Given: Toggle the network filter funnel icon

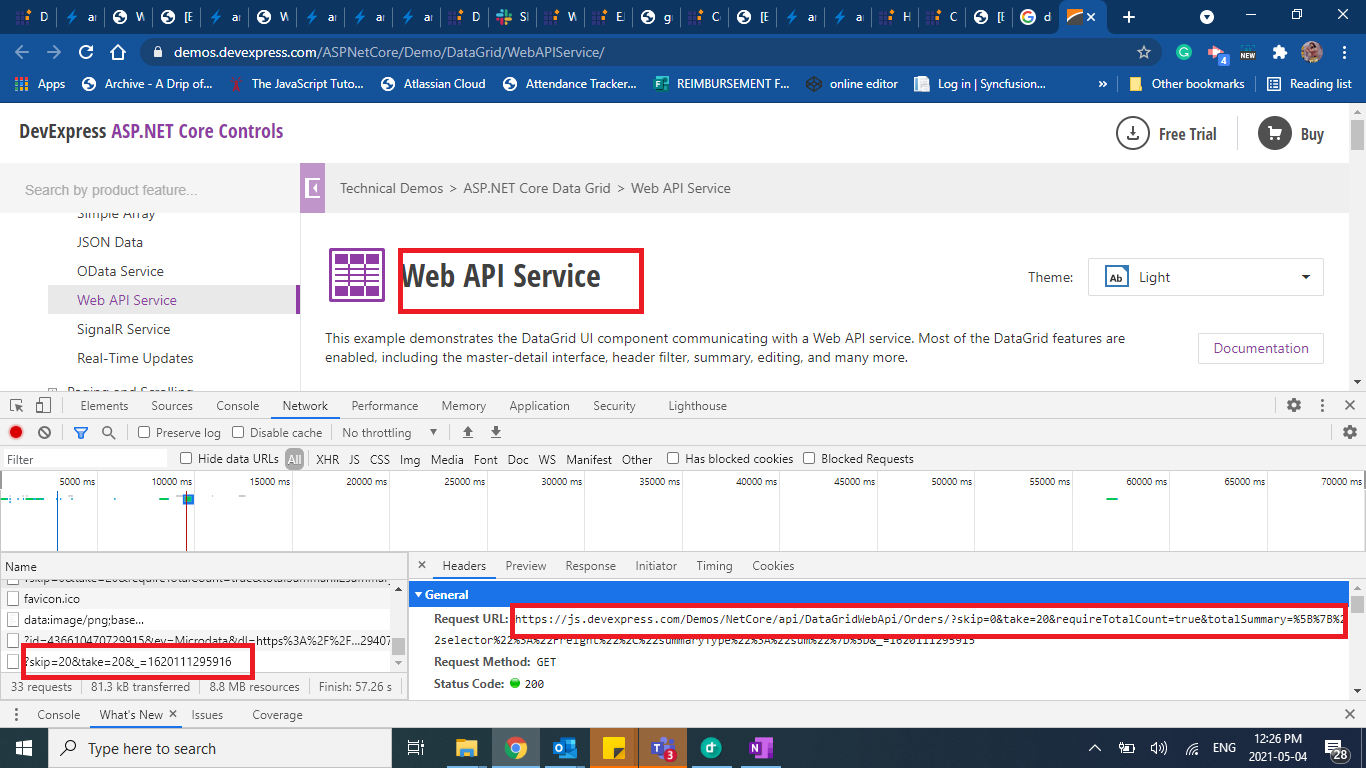Looking at the screenshot, I should 81,432.
